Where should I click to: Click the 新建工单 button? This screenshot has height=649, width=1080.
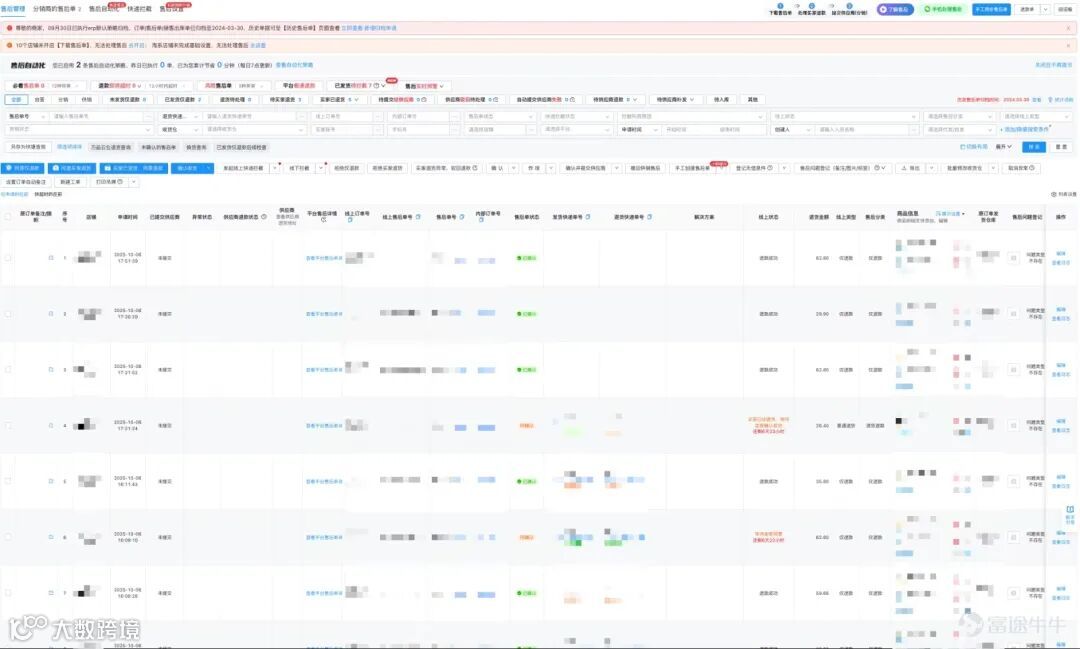click(70, 182)
